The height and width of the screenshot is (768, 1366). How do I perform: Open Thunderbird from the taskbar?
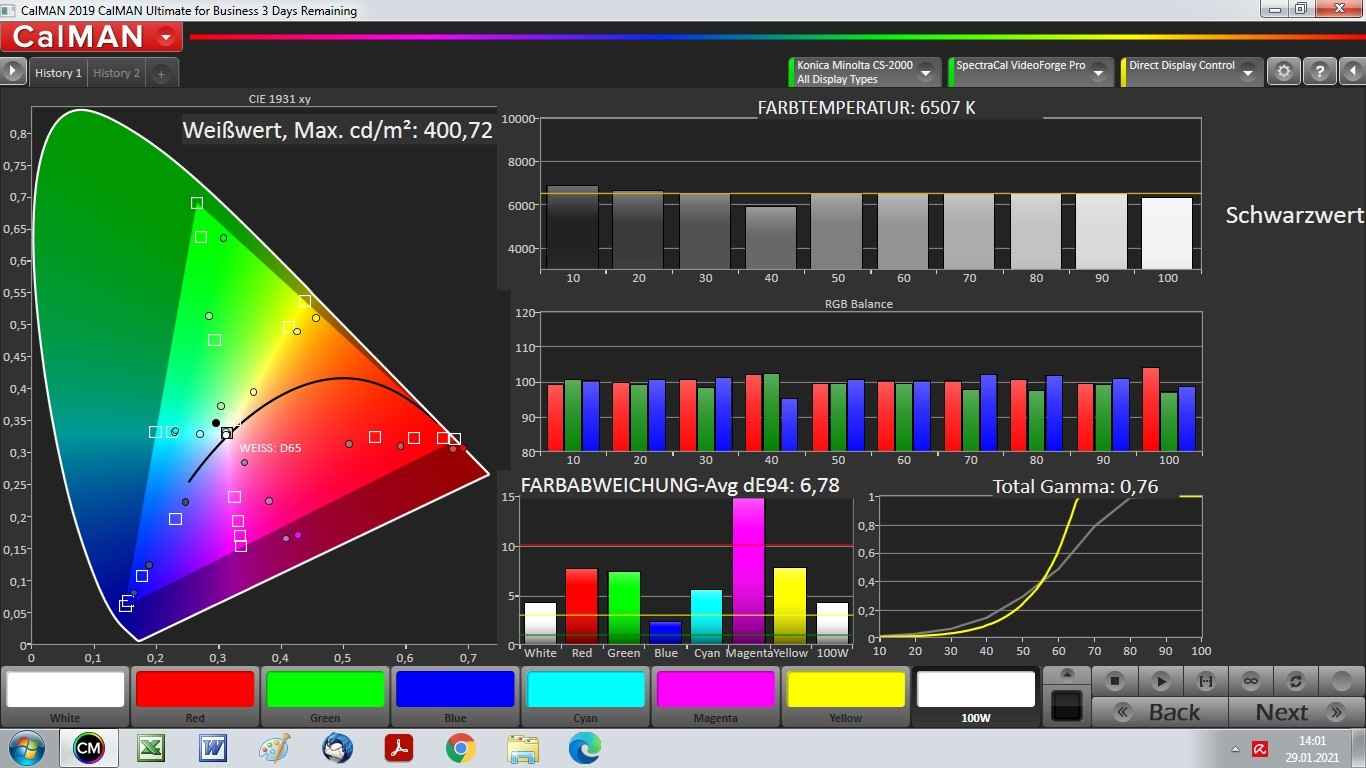pyautogui.click(x=337, y=748)
